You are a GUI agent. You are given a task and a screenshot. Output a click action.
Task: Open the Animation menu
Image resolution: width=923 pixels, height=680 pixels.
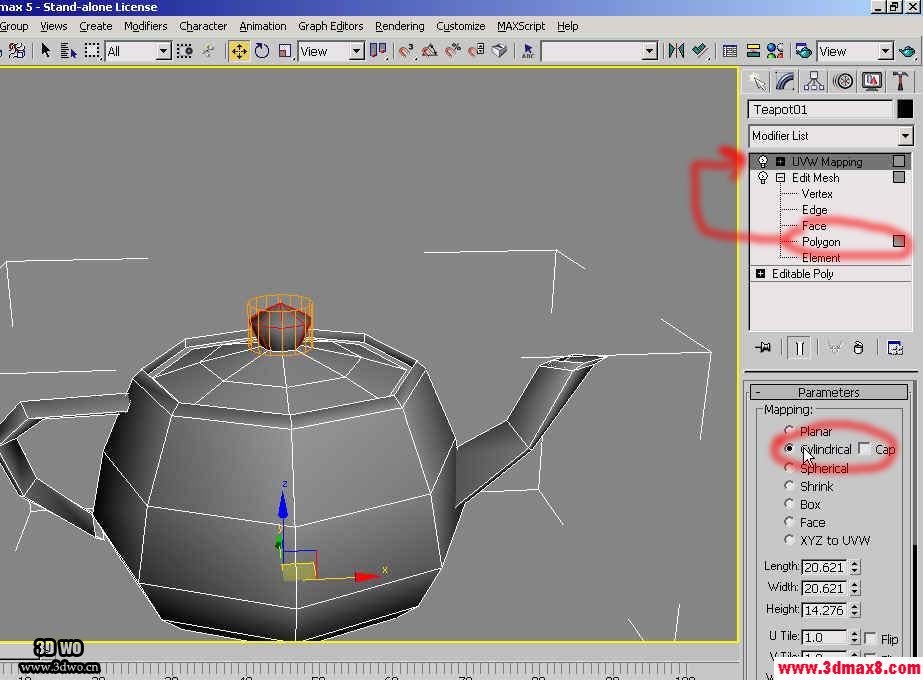(263, 26)
